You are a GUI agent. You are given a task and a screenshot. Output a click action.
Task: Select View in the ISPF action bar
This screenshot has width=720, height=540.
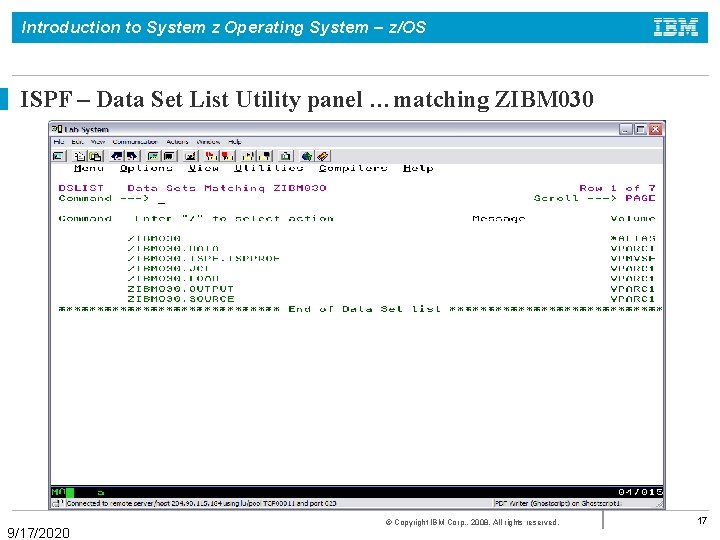204,168
